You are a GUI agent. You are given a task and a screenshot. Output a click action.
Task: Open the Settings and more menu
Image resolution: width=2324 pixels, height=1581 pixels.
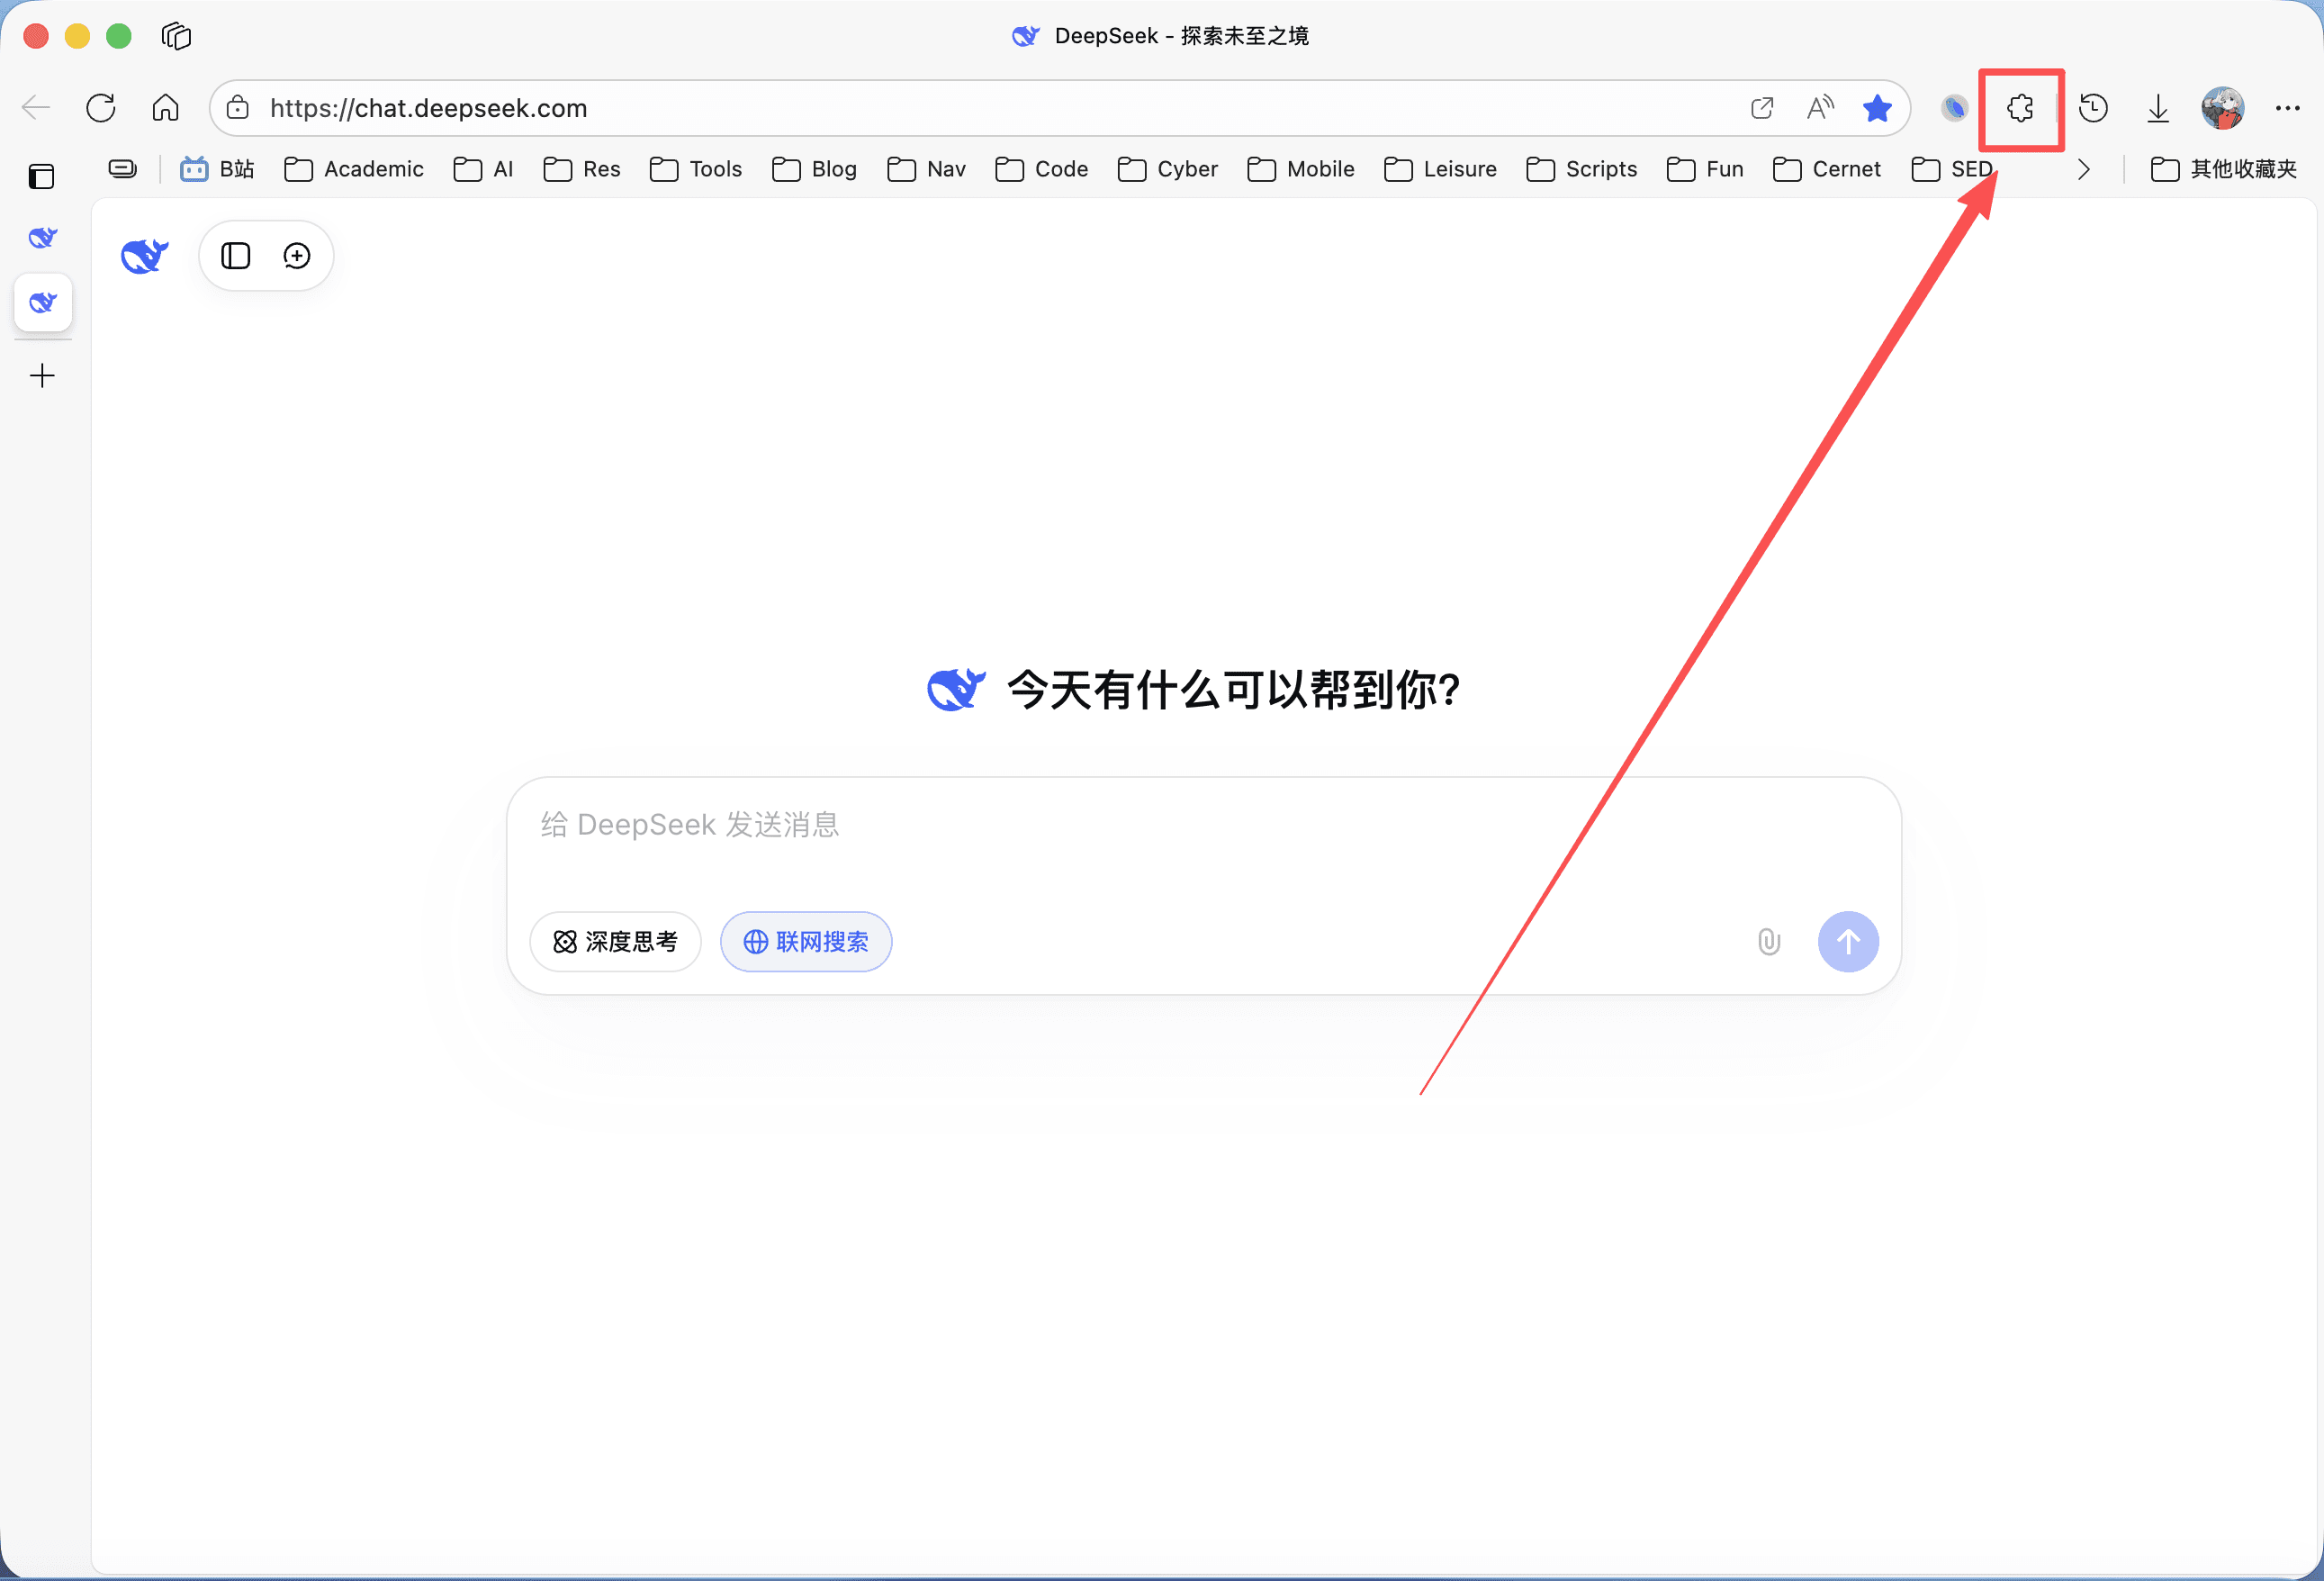click(x=2289, y=108)
